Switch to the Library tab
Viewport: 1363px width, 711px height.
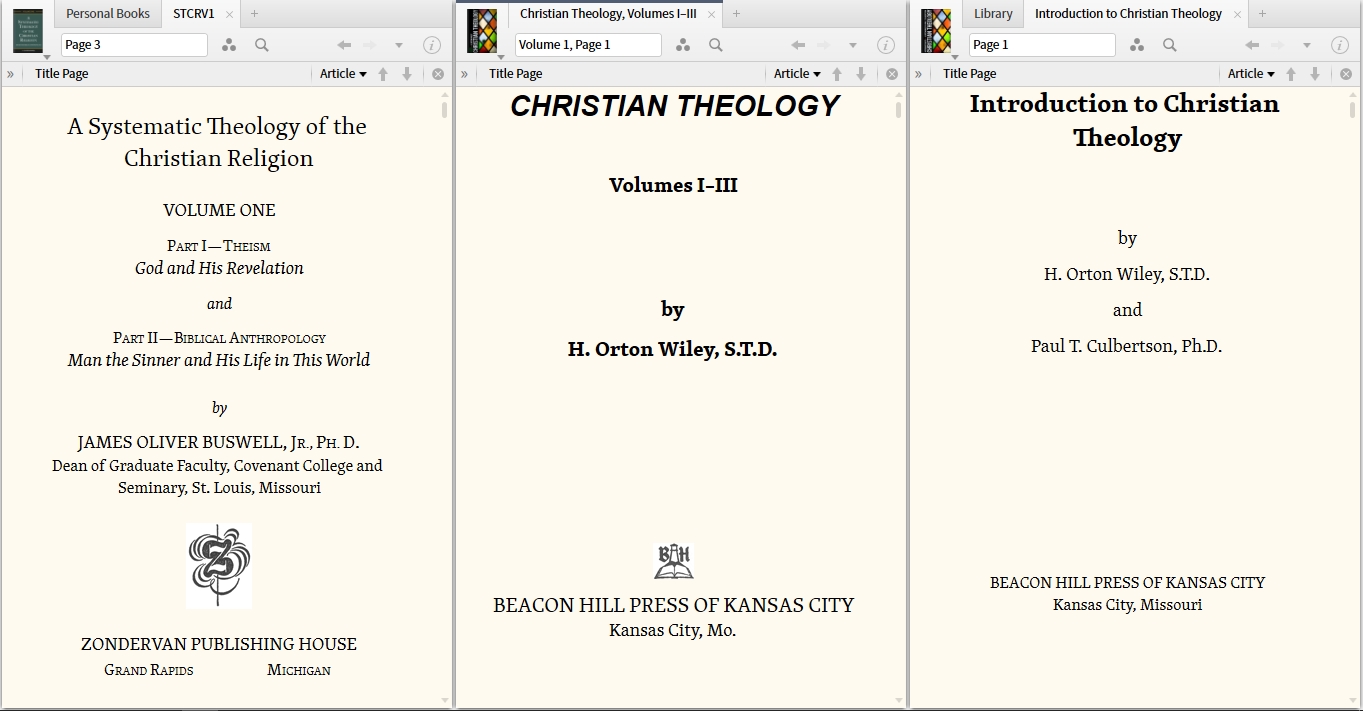[x=993, y=14]
